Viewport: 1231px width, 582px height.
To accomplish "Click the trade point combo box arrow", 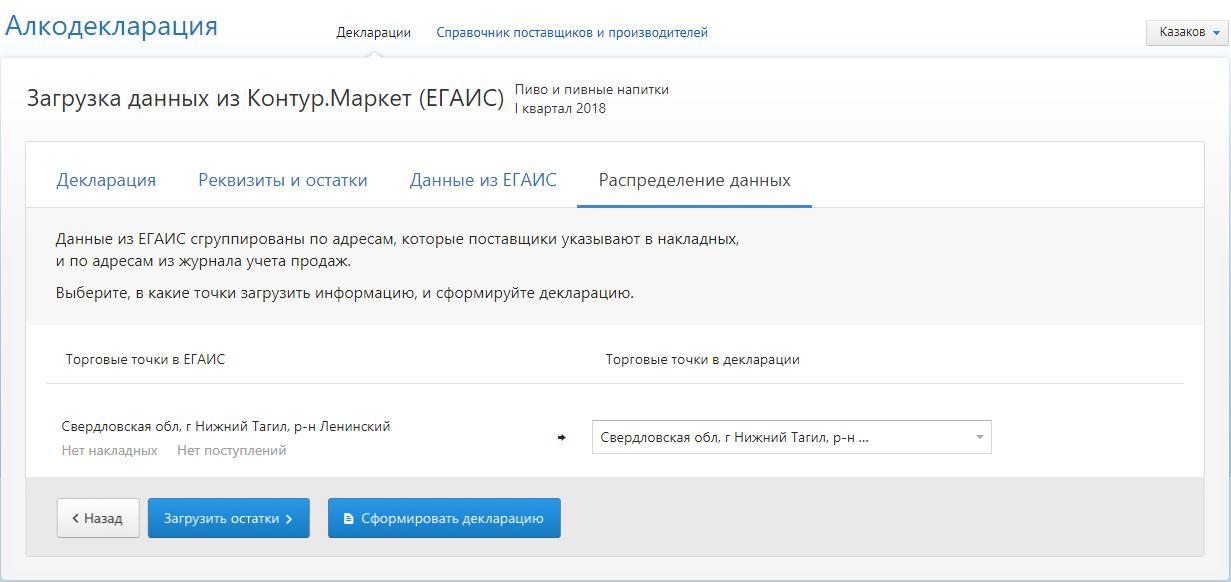I will pyautogui.click(x=979, y=437).
